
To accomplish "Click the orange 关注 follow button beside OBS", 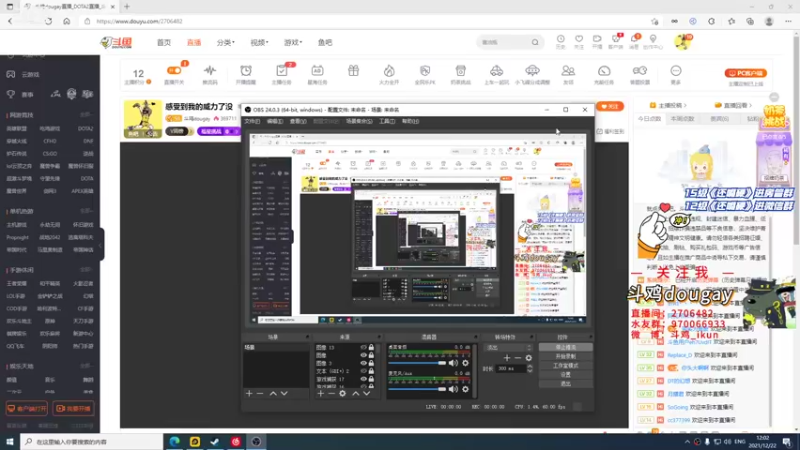I will coord(610,107).
